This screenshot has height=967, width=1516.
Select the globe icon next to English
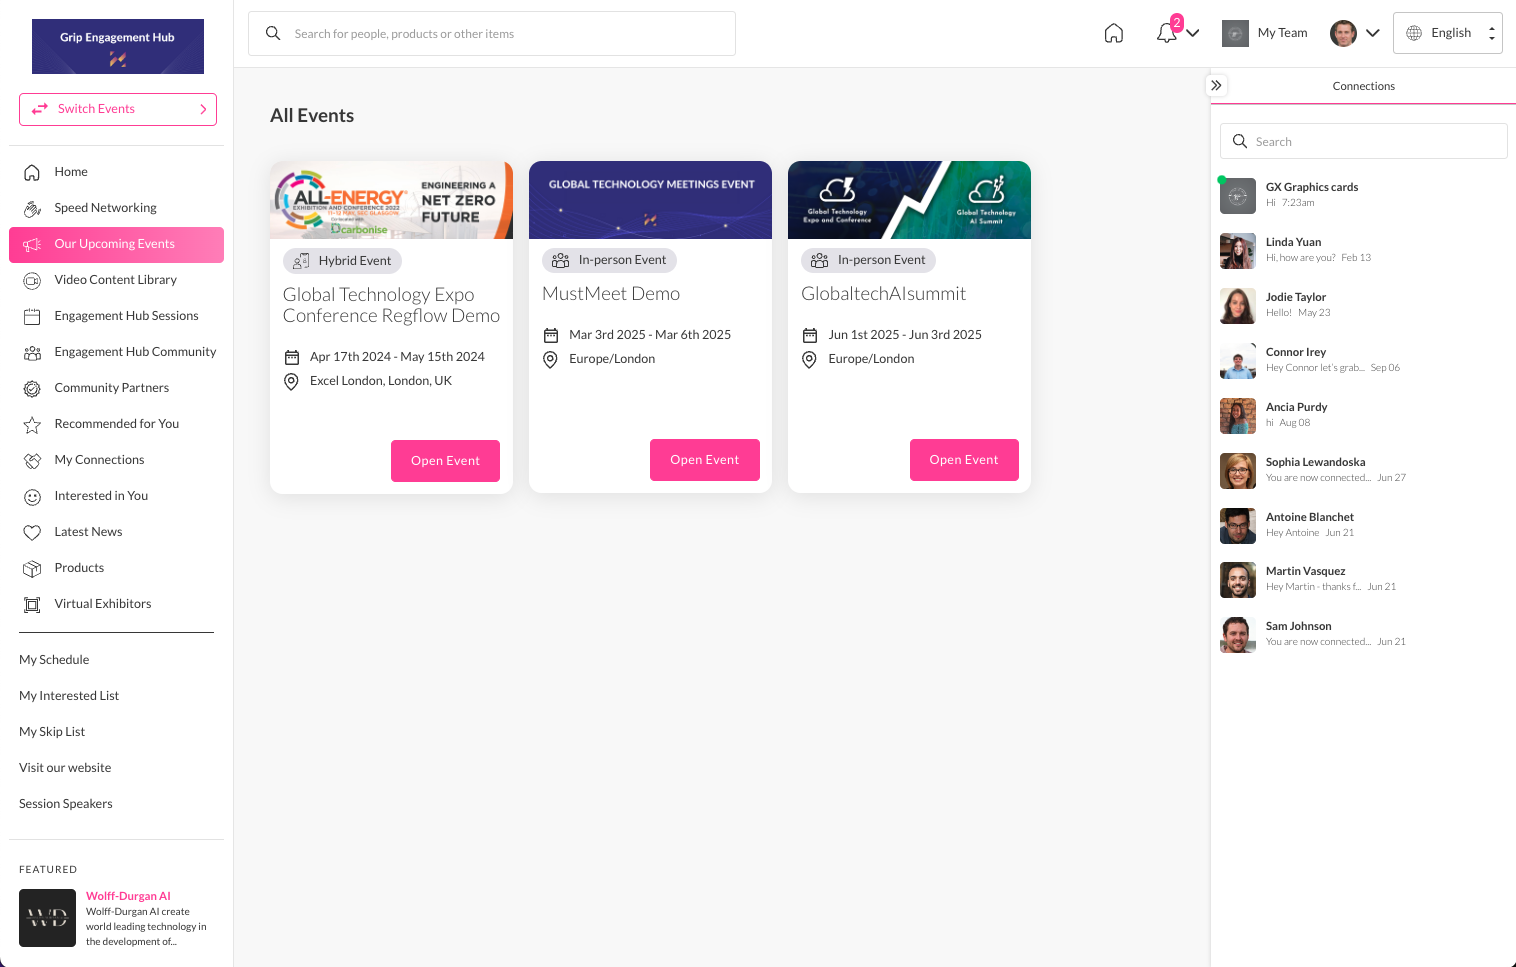[x=1413, y=32]
